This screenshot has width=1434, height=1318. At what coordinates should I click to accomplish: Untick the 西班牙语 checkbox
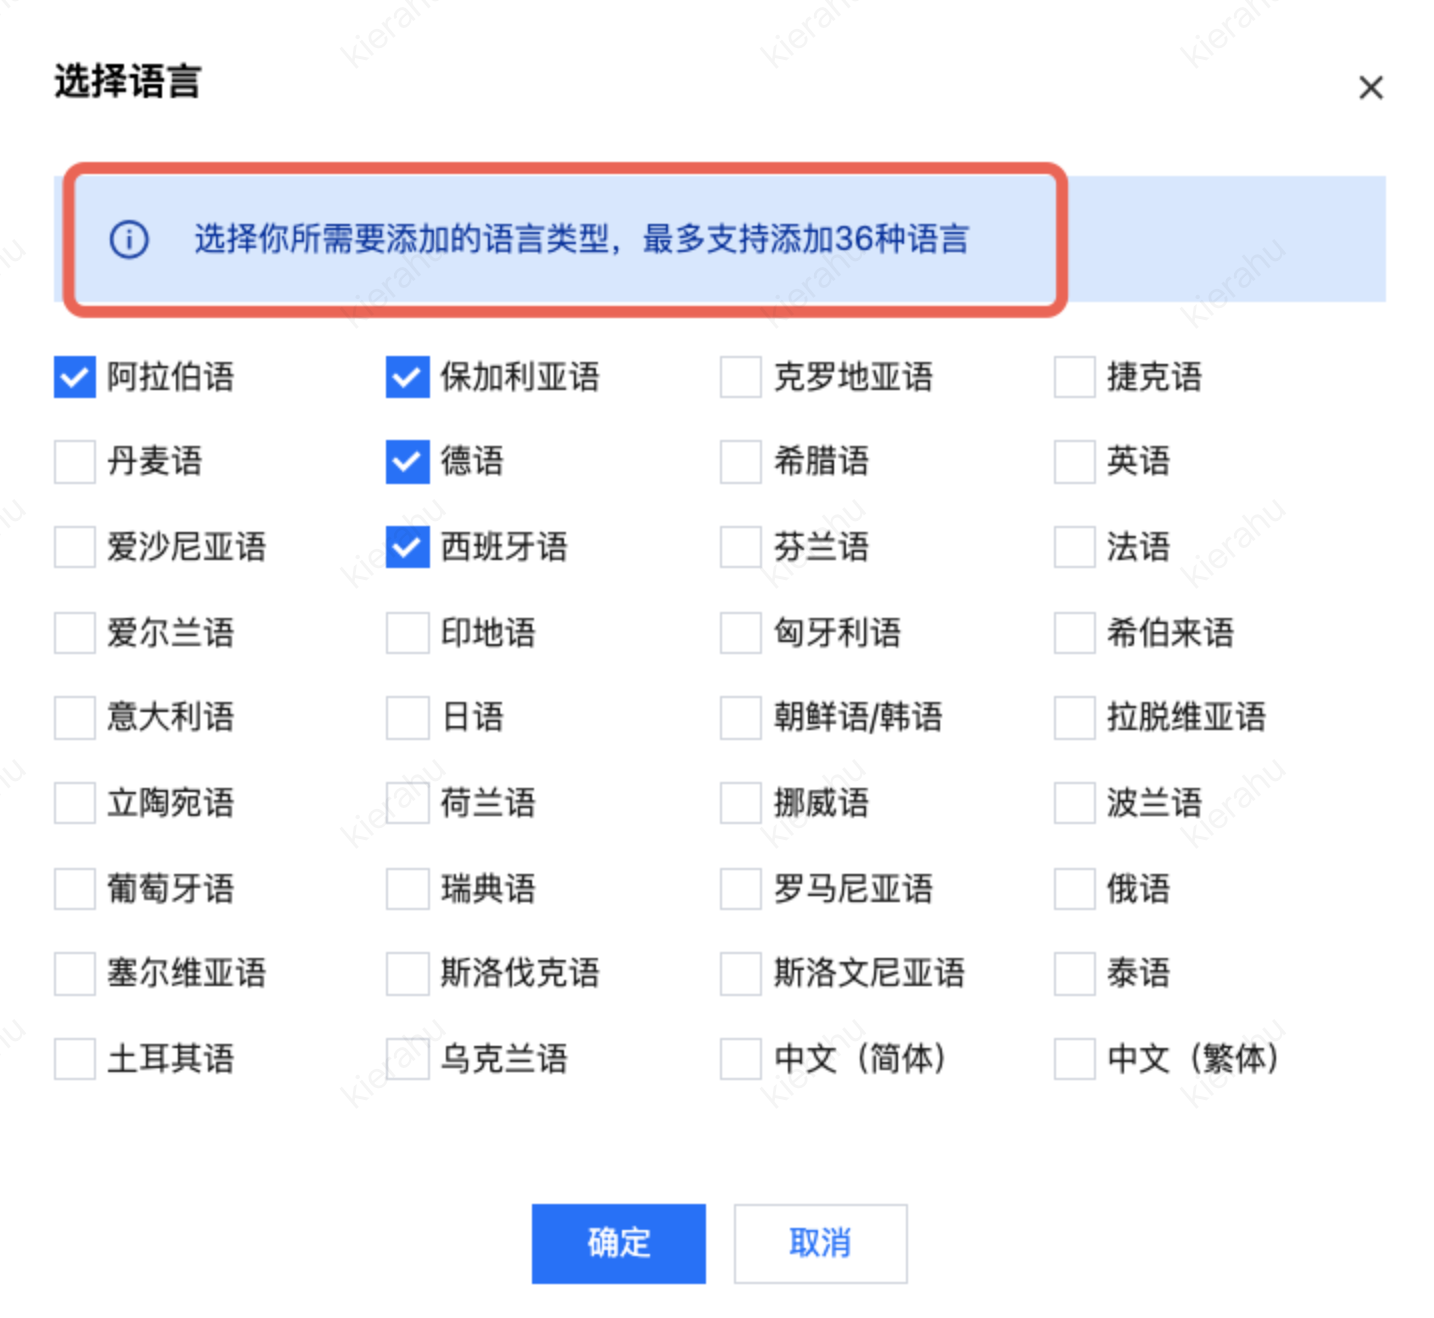408,547
